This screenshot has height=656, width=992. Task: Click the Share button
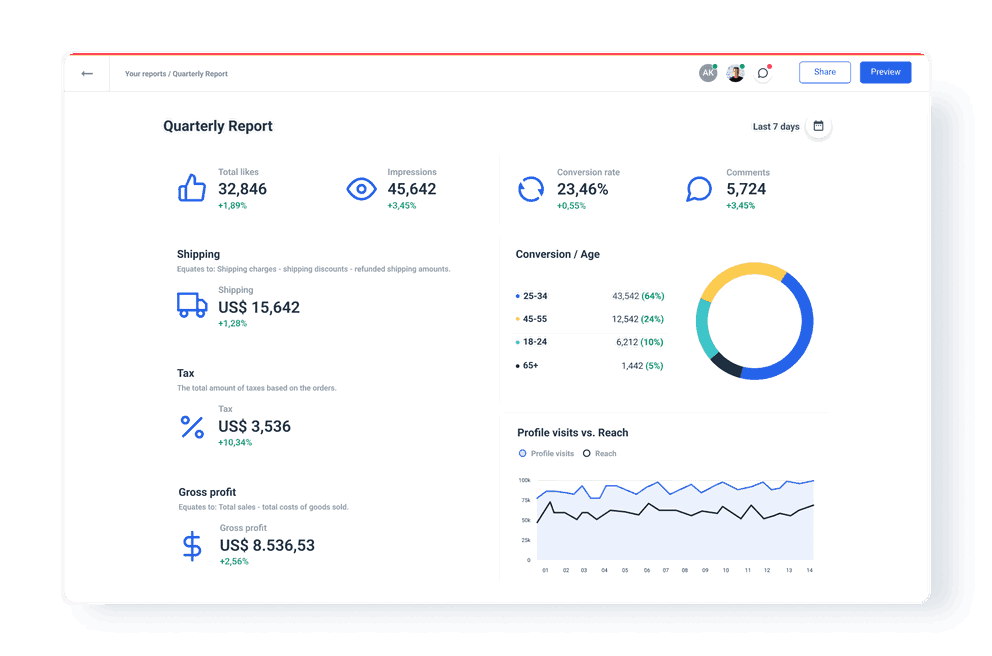tap(824, 72)
